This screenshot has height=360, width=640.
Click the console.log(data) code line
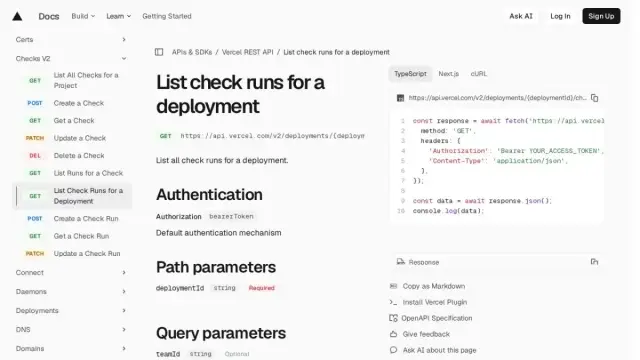[x=448, y=211]
